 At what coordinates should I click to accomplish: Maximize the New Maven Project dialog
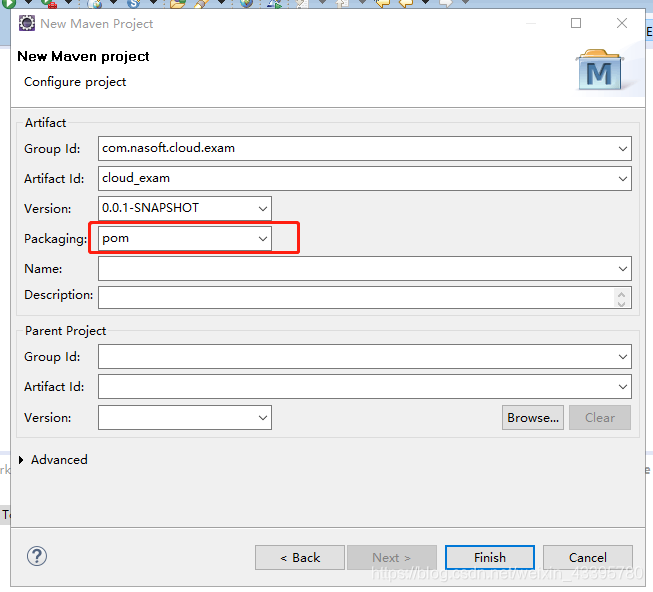576,23
